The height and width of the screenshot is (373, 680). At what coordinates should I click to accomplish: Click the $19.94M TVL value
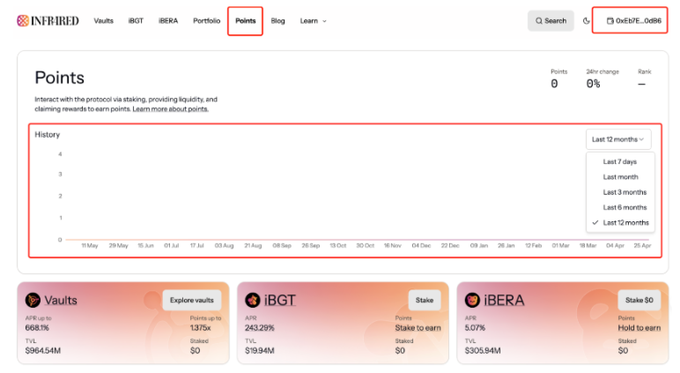[259, 350]
